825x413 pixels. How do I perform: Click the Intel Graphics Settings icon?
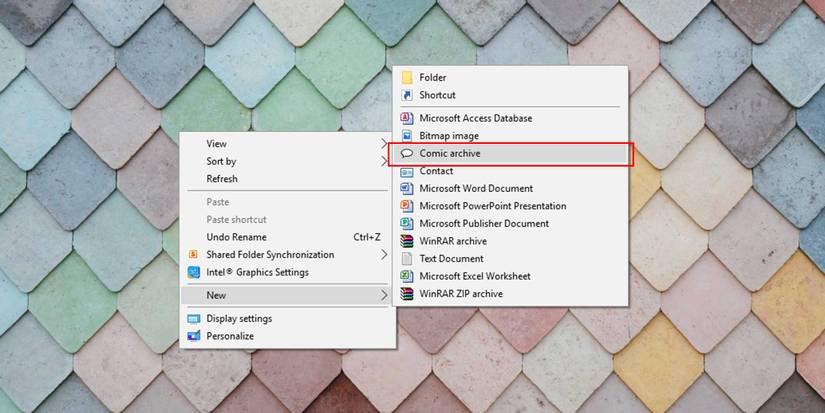pos(194,273)
